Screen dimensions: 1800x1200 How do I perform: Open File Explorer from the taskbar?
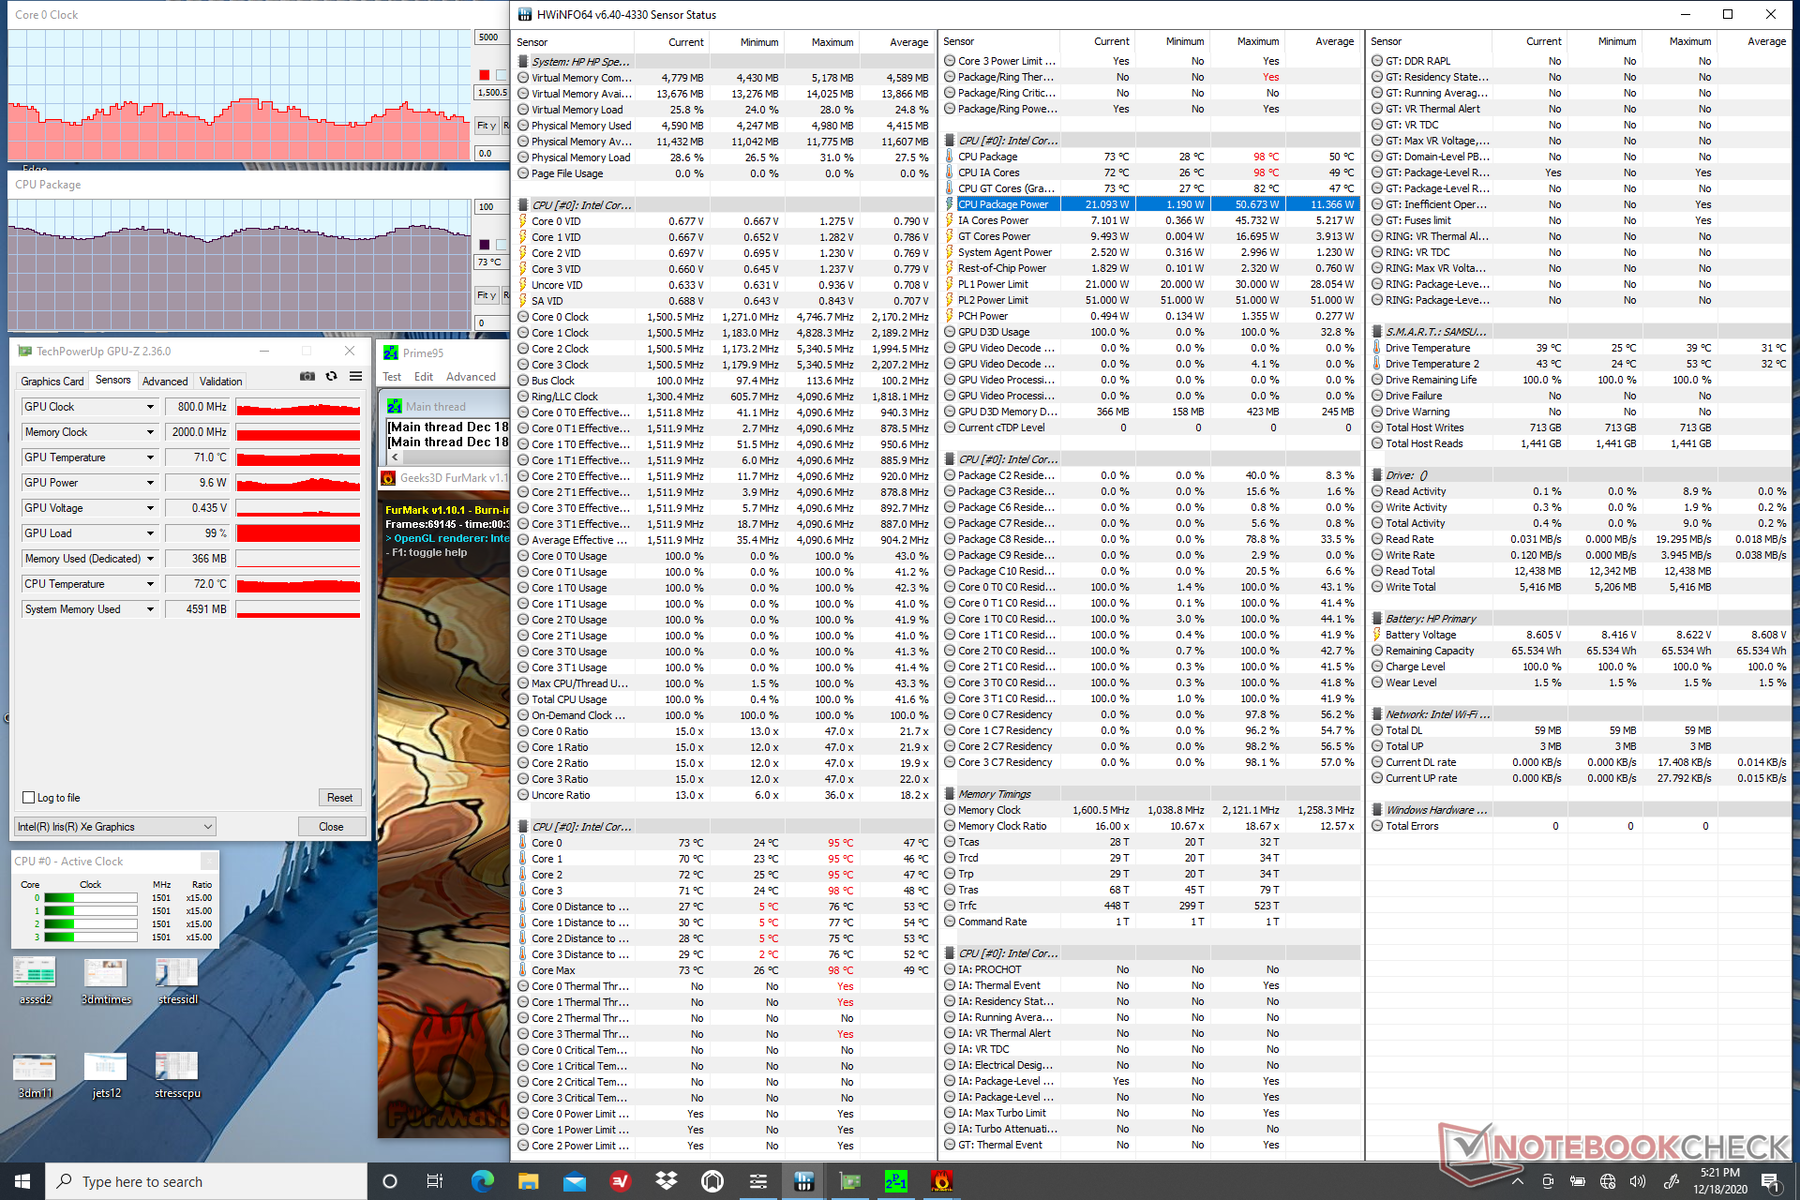tap(528, 1181)
